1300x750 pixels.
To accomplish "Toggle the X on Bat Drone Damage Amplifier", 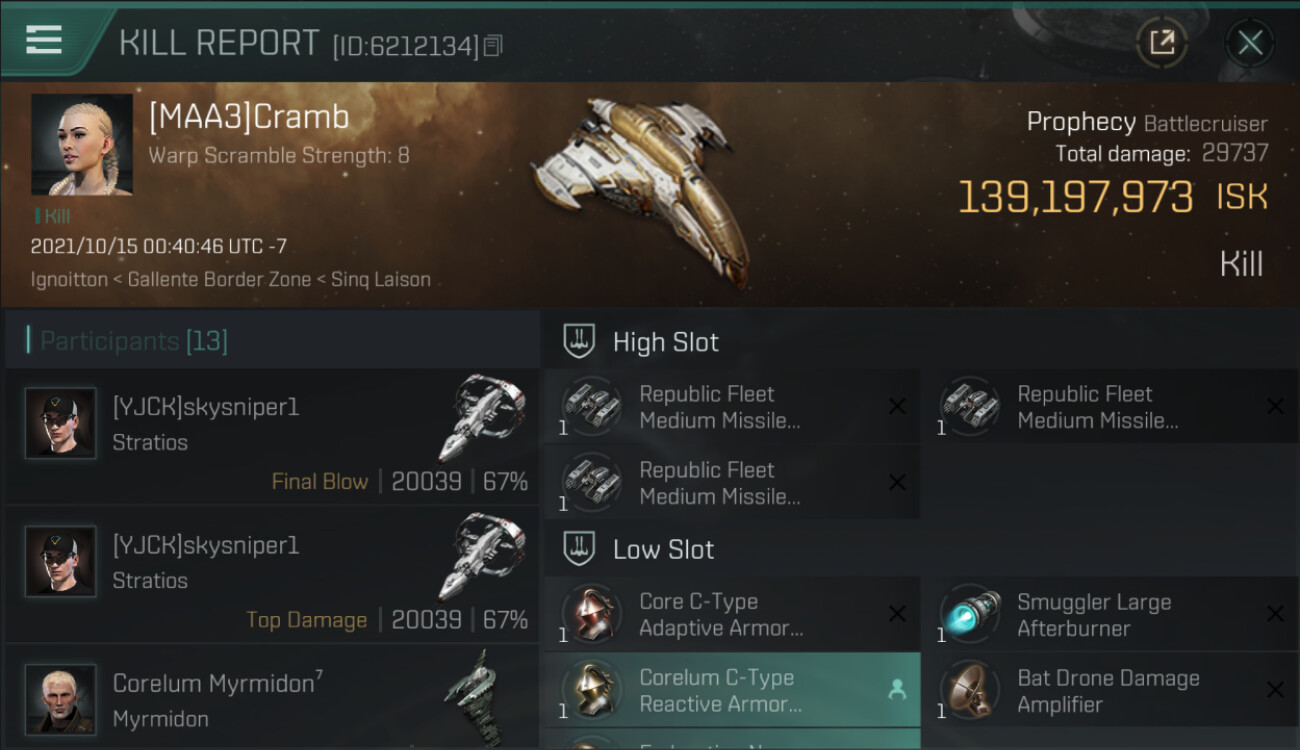I will (1275, 690).
